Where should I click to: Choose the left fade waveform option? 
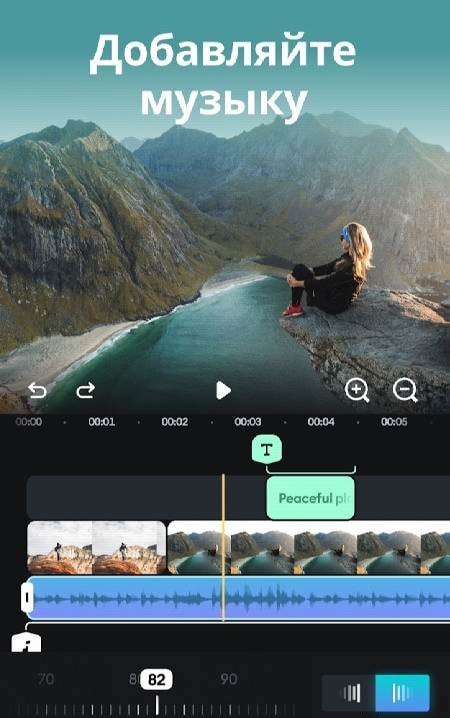point(349,693)
